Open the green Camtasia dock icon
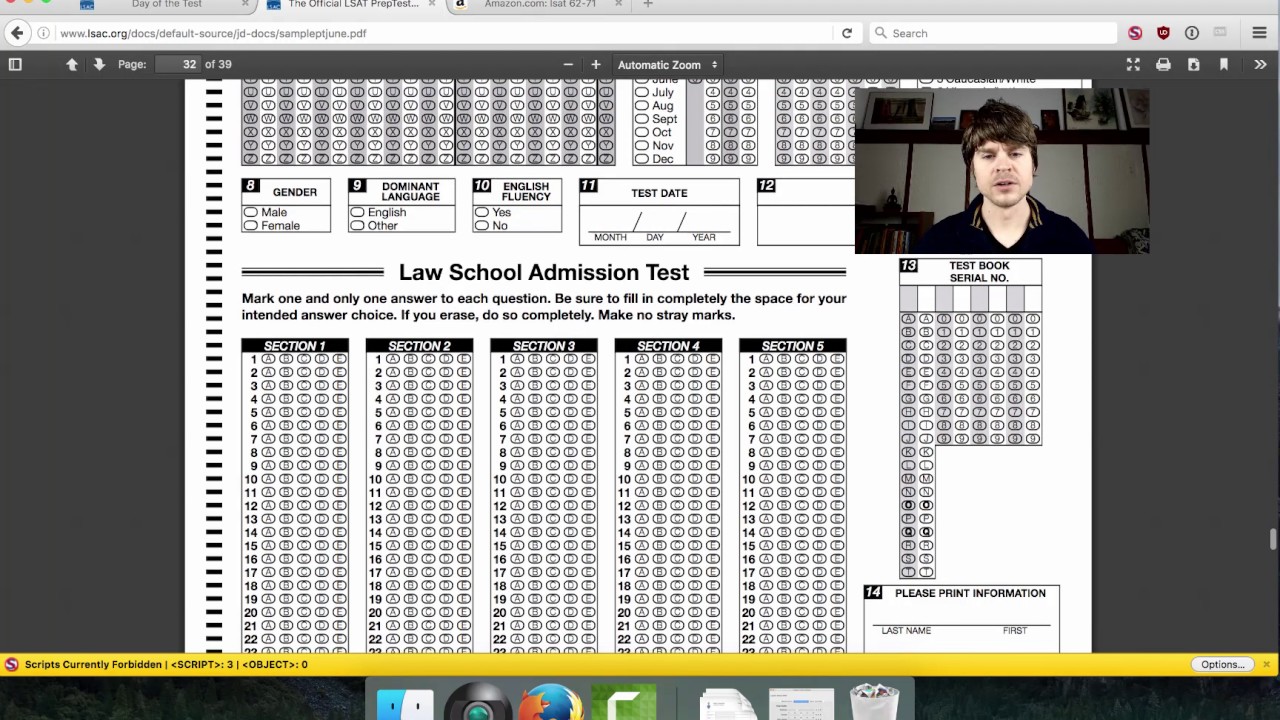1280x720 pixels. coord(623,703)
